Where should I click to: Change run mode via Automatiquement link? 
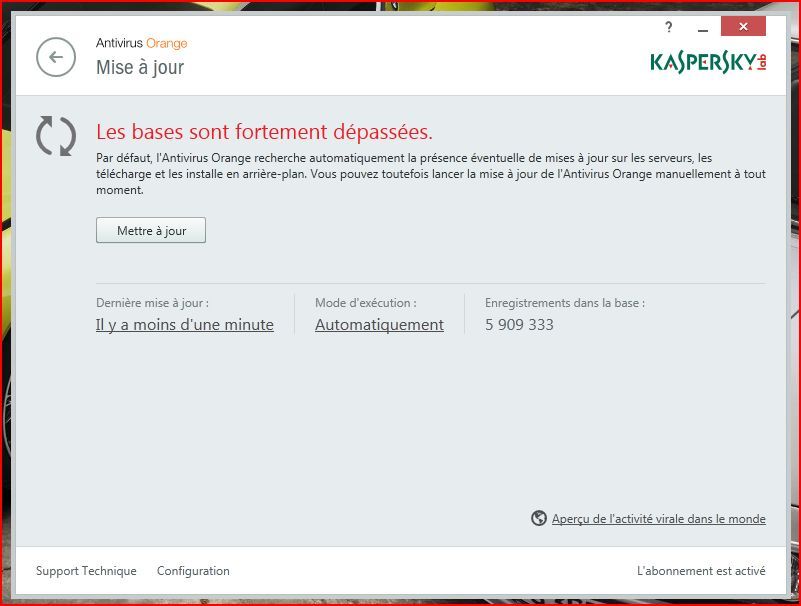[x=380, y=325]
